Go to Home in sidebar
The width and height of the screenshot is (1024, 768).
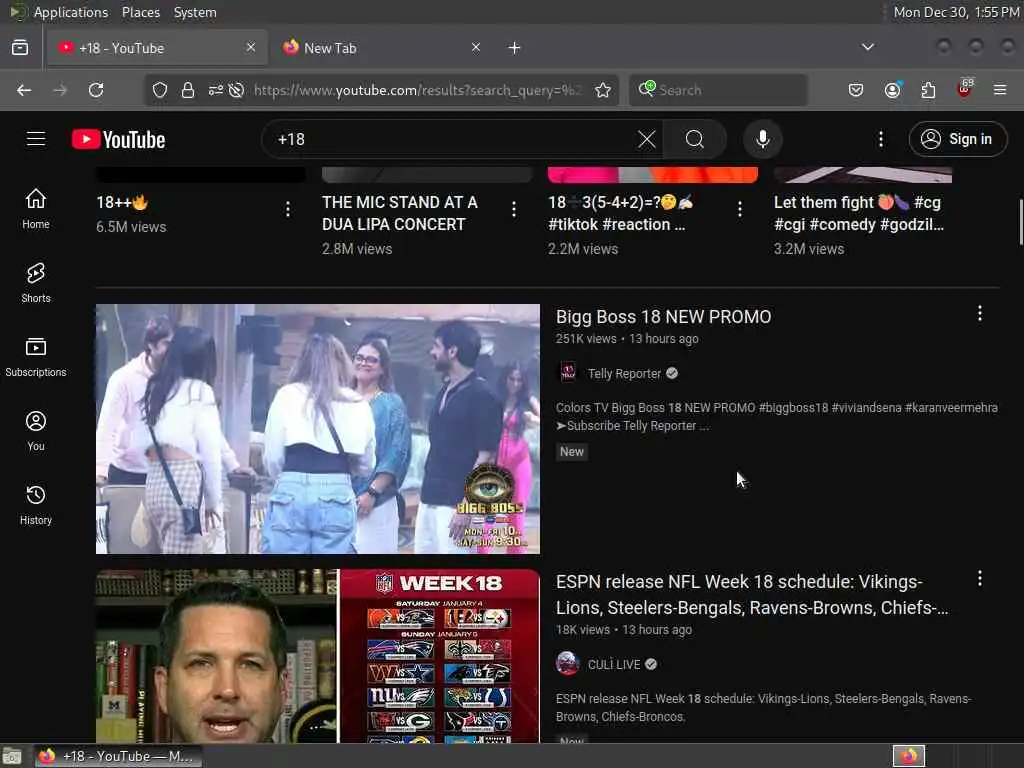pyautogui.click(x=36, y=209)
